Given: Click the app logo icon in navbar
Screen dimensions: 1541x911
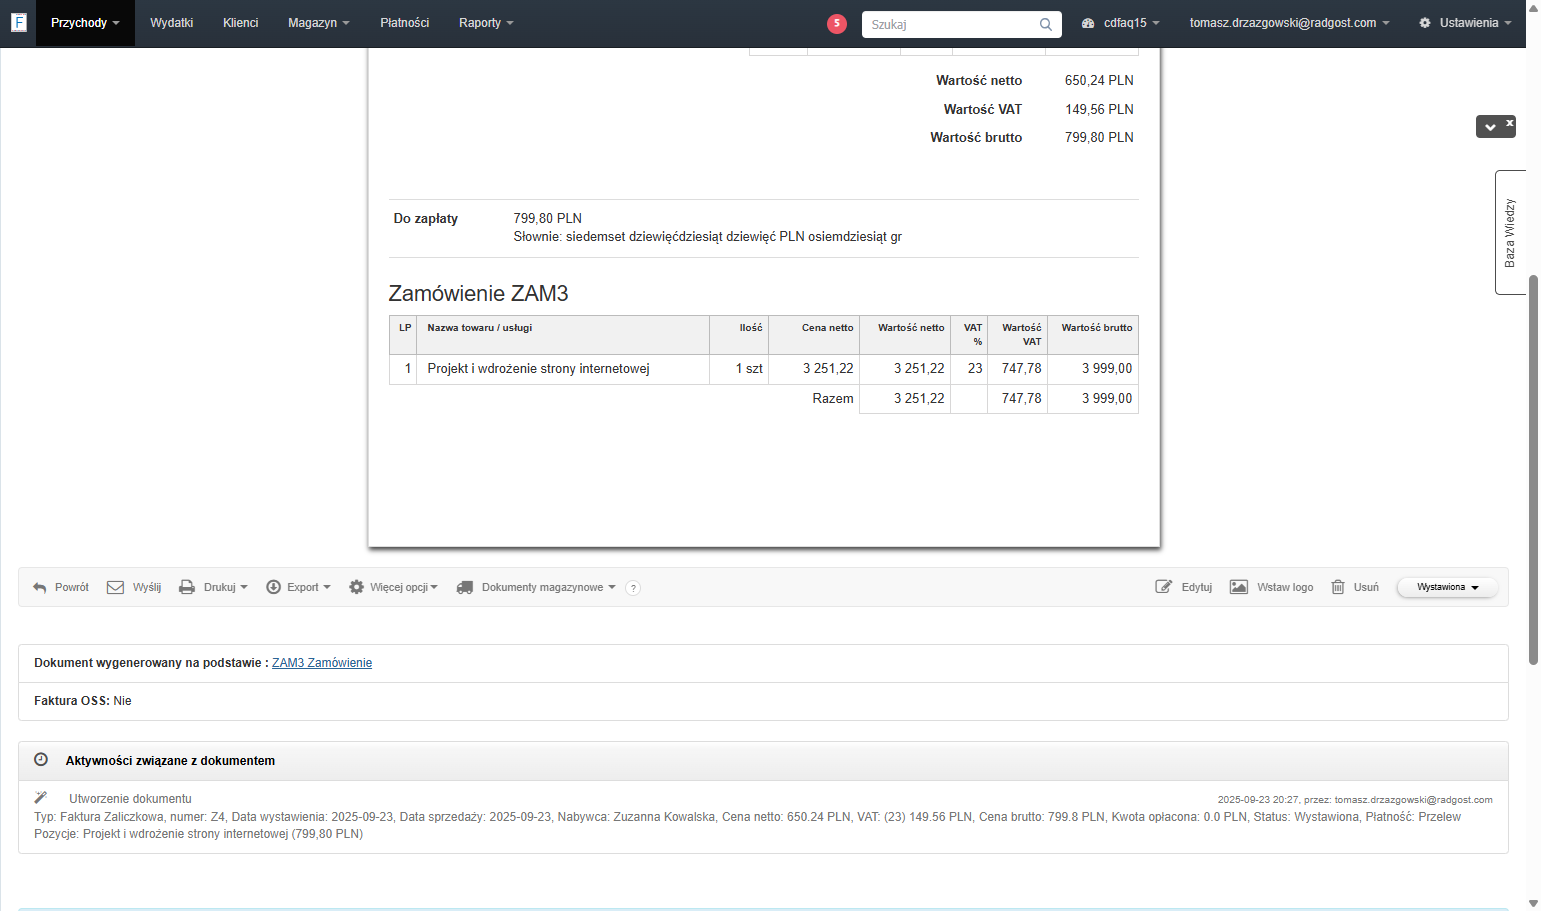Looking at the screenshot, I should click(18, 22).
